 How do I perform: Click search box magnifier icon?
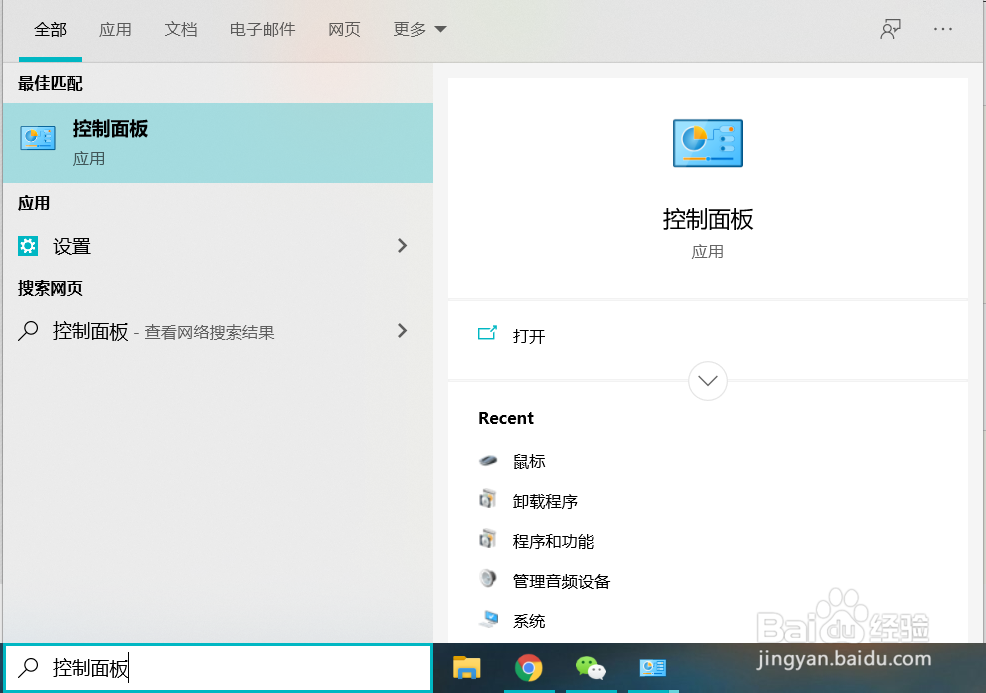(28, 667)
